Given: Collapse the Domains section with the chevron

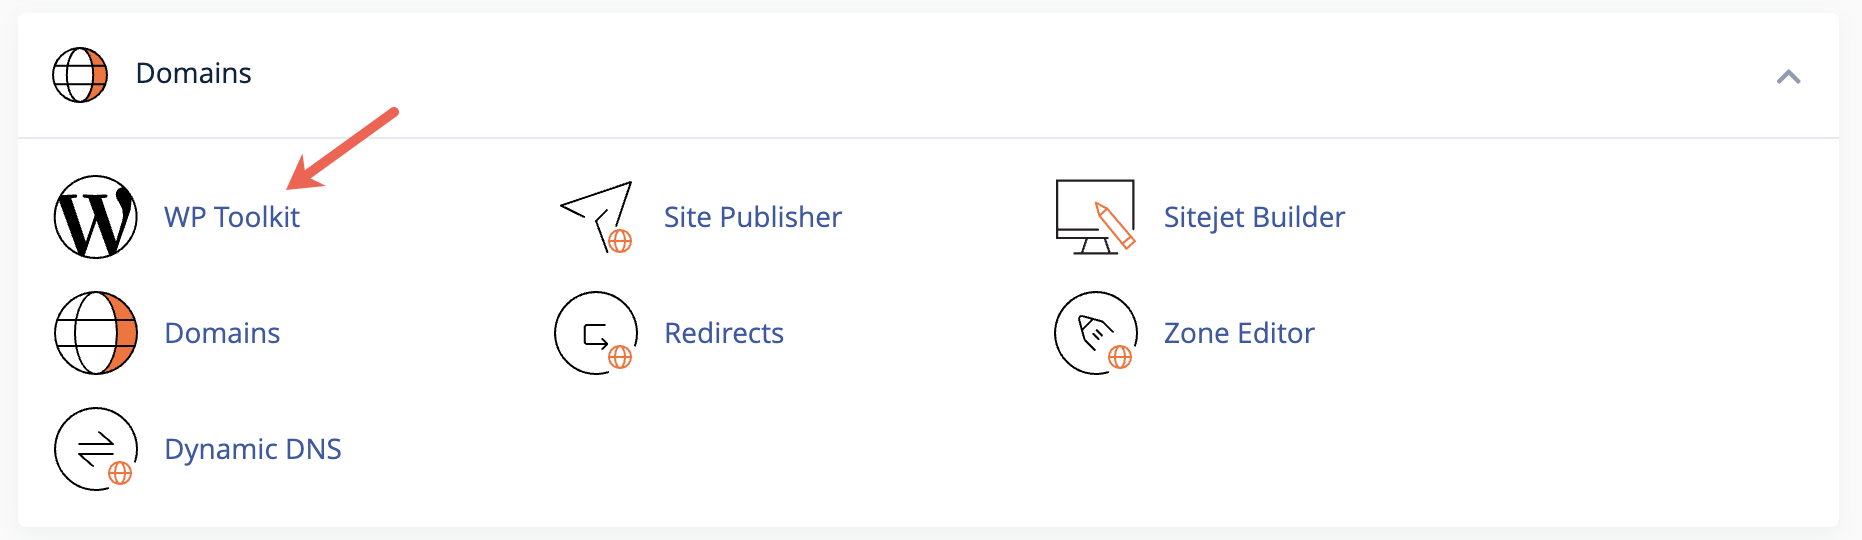Looking at the screenshot, I should pyautogui.click(x=1788, y=76).
